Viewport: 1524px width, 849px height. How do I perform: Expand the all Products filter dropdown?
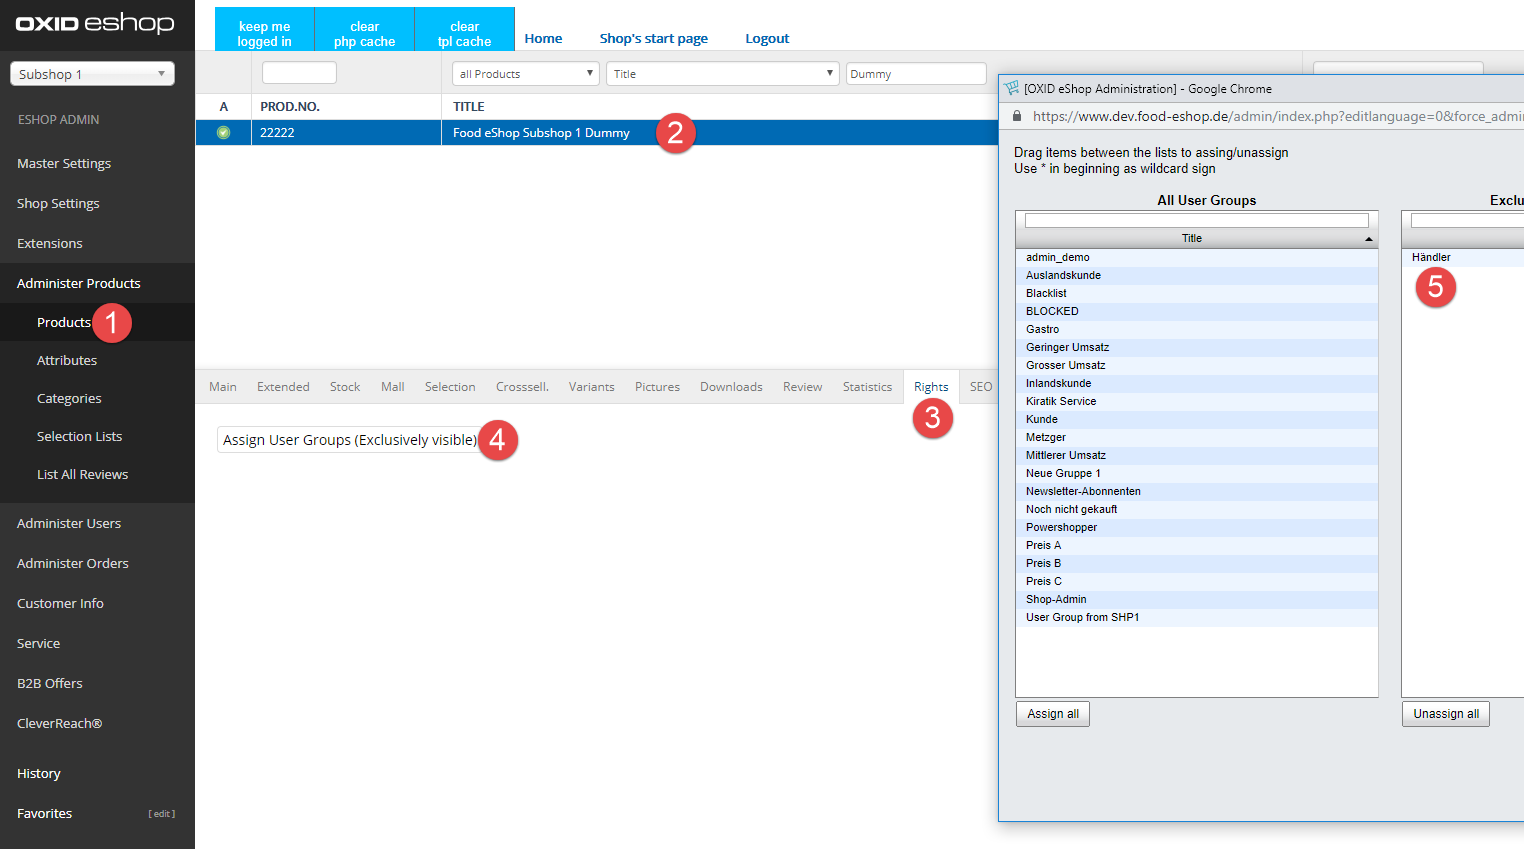(525, 74)
